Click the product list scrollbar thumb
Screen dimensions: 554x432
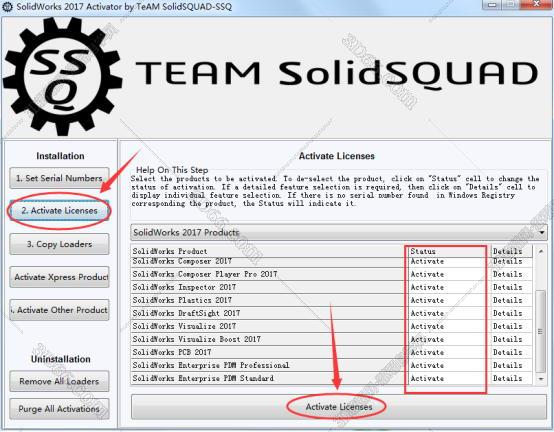coord(541,331)
